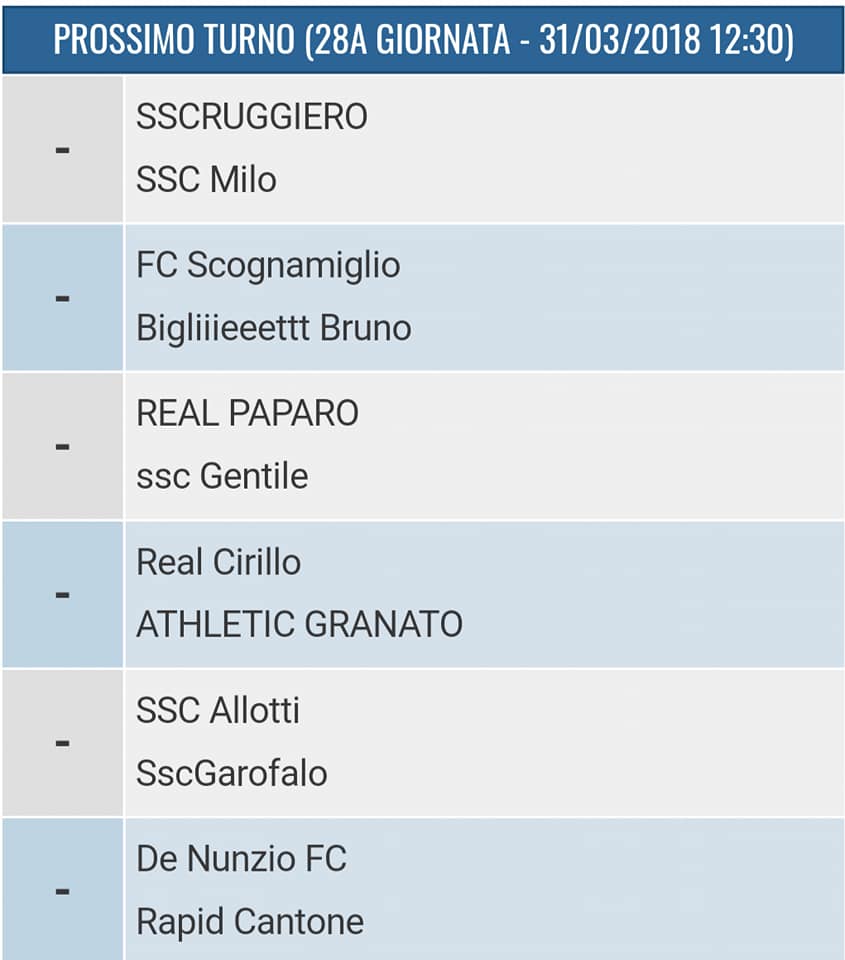Screen dimensions: 845x960
Task: View the SSC Allotti team
Action: (218, 711)
